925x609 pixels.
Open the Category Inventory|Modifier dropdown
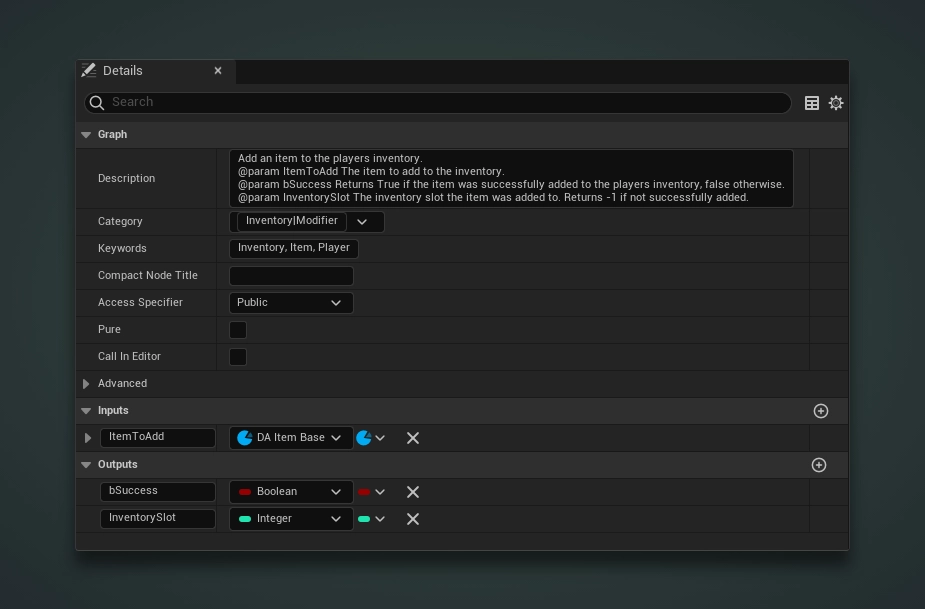pyautogui.click(x=362, y=222)
